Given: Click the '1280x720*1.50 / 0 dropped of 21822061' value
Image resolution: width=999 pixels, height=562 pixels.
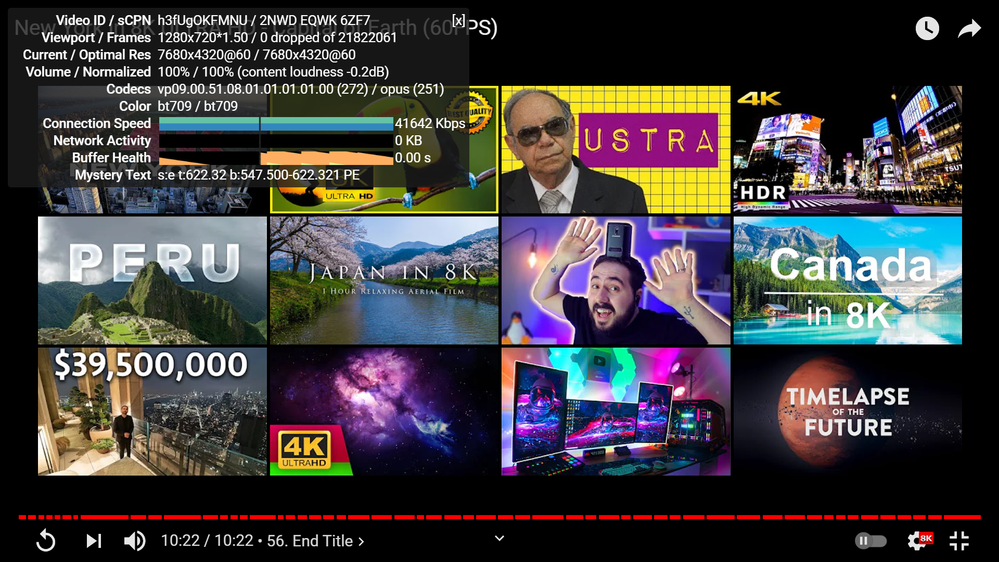Looking at the screenshot, I should click(277, 38).
